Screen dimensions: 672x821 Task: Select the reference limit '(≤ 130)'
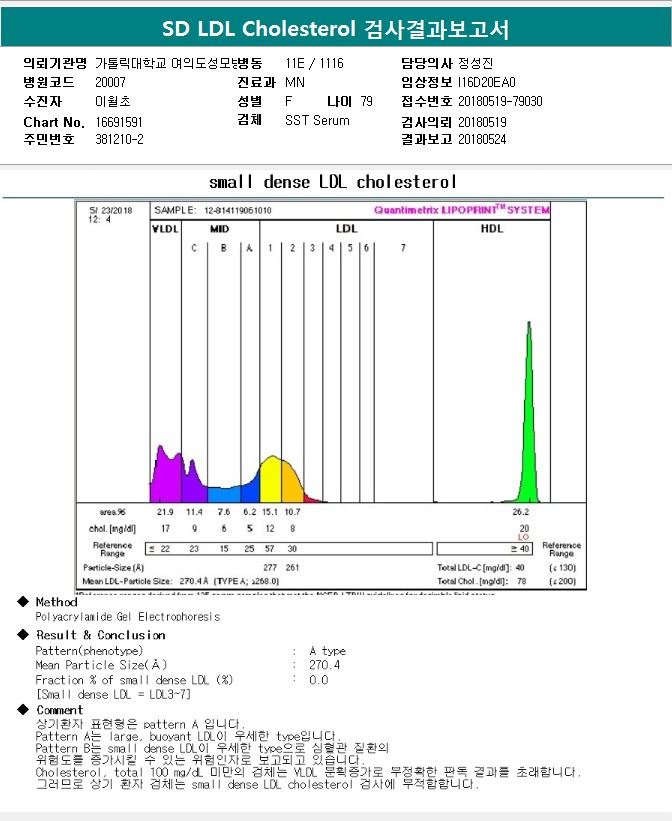[x=563, y=568]
